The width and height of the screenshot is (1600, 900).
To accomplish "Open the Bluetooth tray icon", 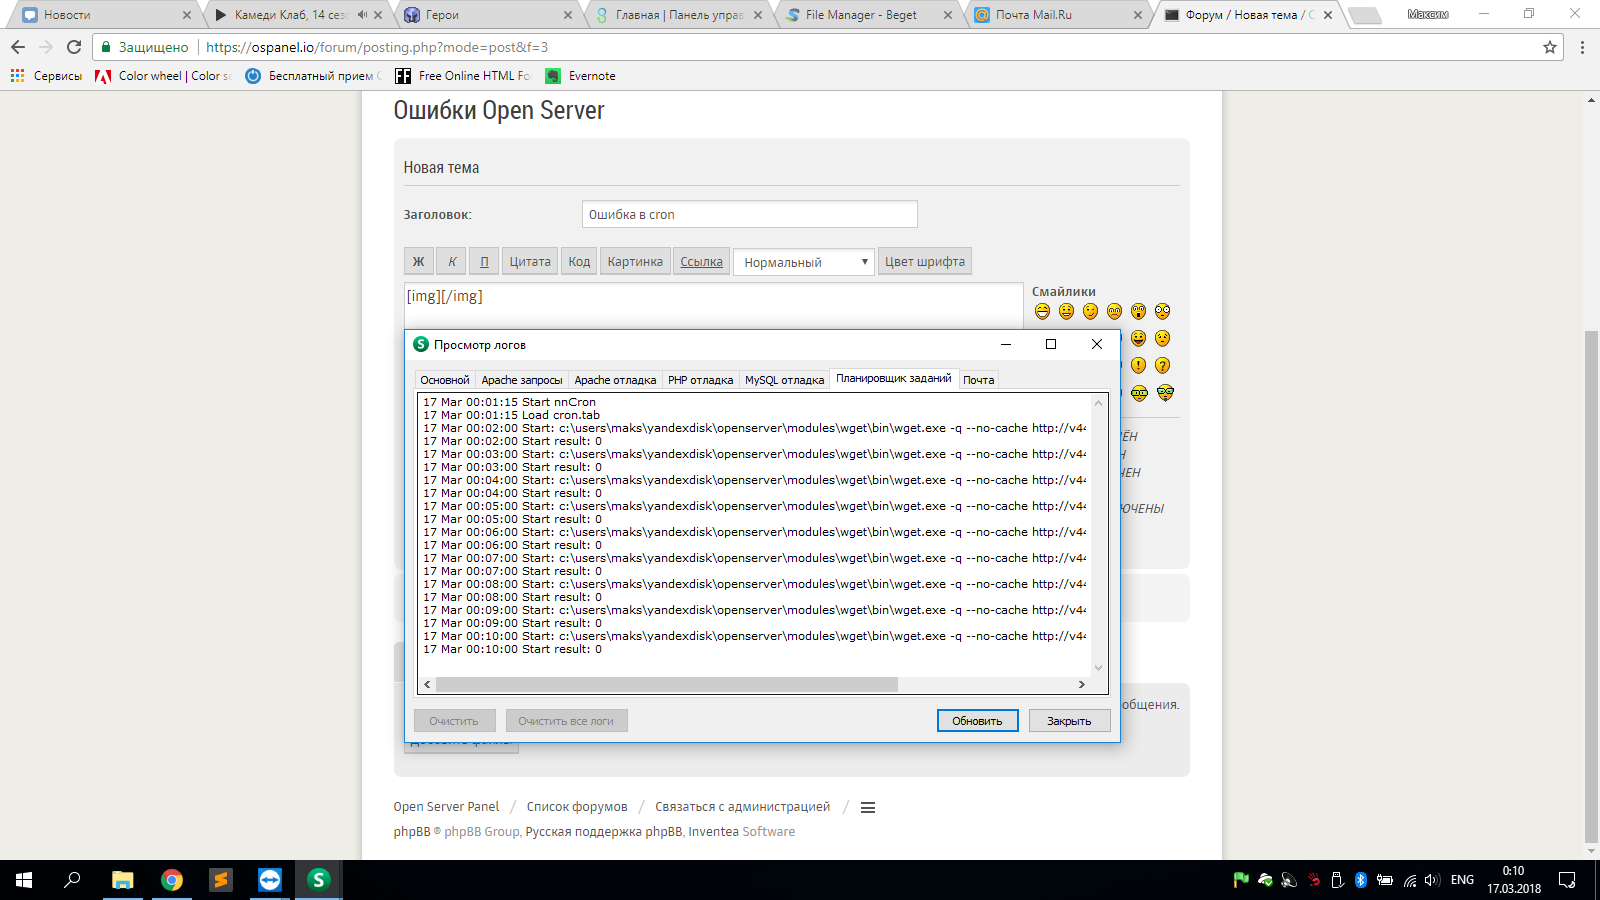I will point(1360,880).
